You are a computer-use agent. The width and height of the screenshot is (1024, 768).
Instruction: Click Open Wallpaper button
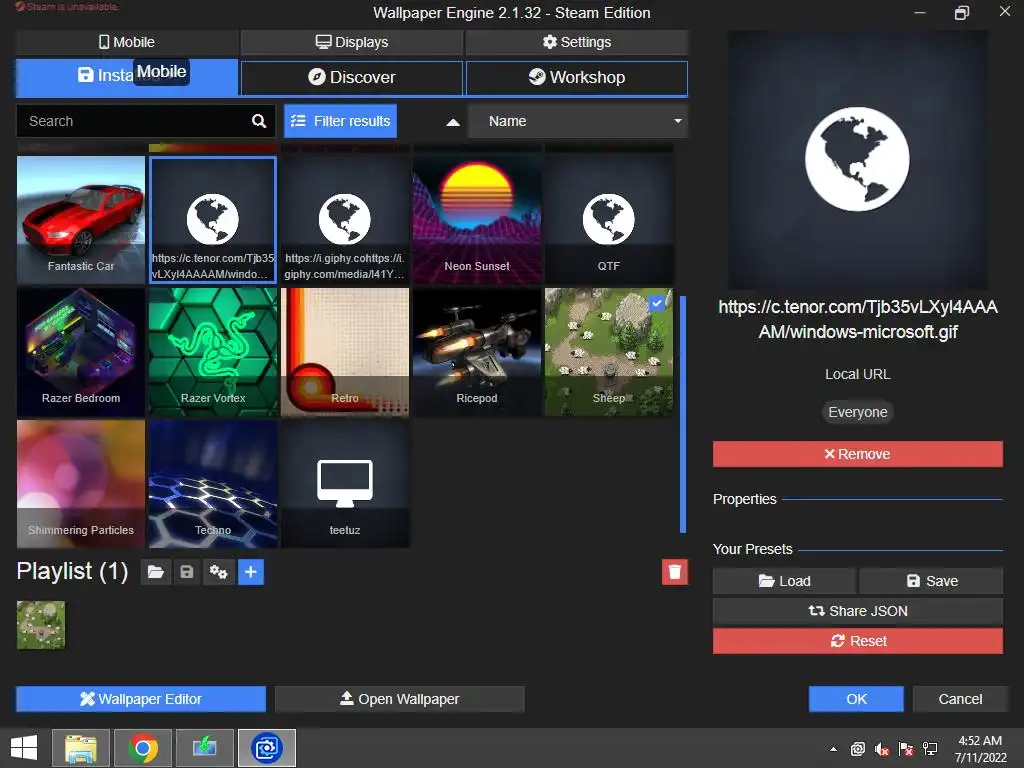click(400, 699)
